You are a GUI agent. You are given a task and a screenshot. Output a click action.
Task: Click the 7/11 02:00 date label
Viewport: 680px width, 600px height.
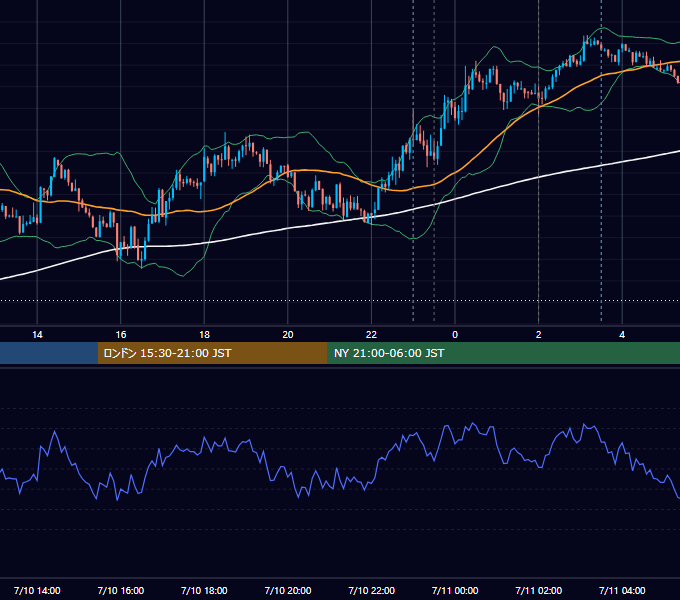click(539, 590)
